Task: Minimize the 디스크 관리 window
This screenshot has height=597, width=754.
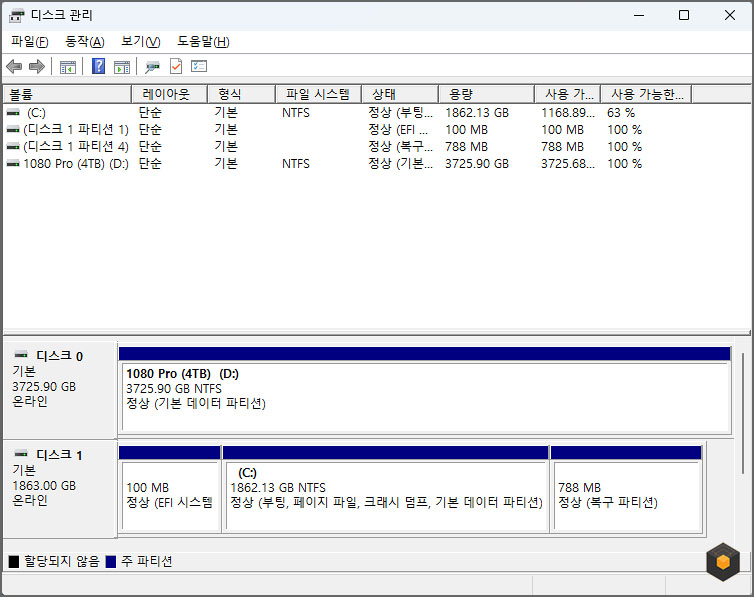Action: click(x=639, y=15)
